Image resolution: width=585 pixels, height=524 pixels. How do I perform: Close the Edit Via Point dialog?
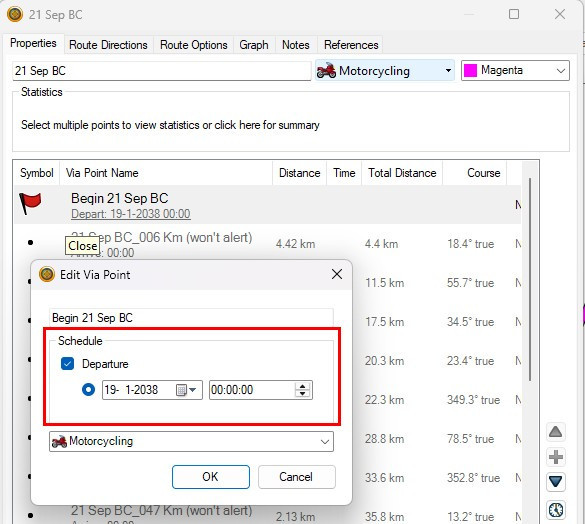point(337,274)
